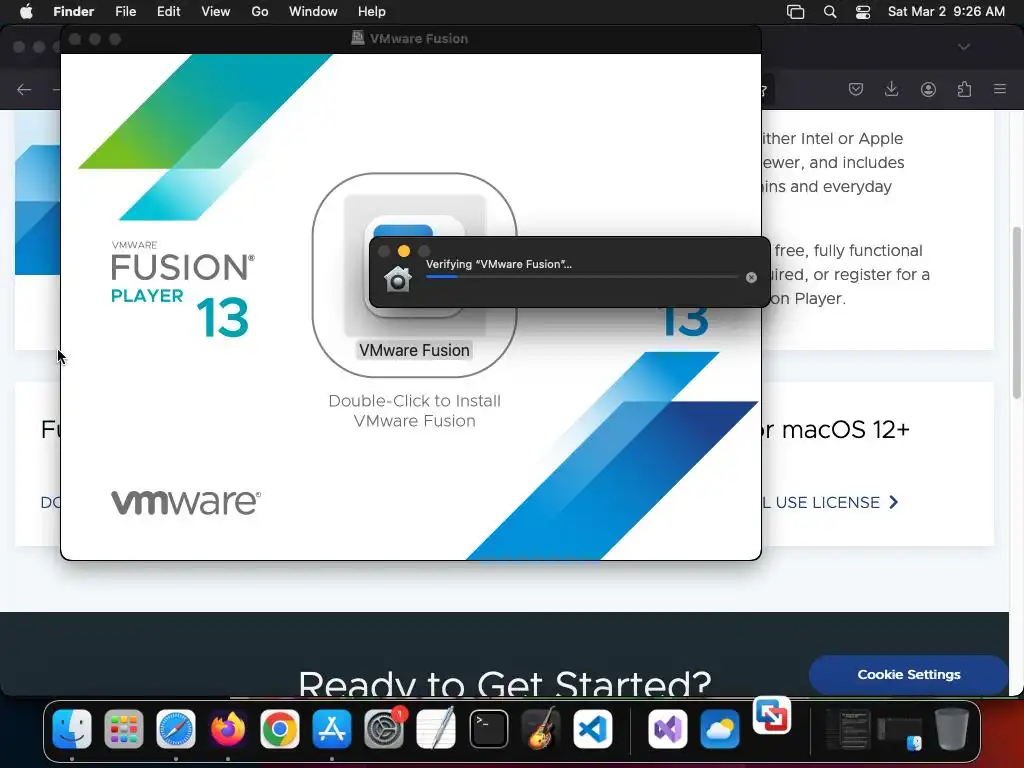Click the Firefox page vertical scrollbar
Screen dimensions: 1024x768
tap(1017, 312)
